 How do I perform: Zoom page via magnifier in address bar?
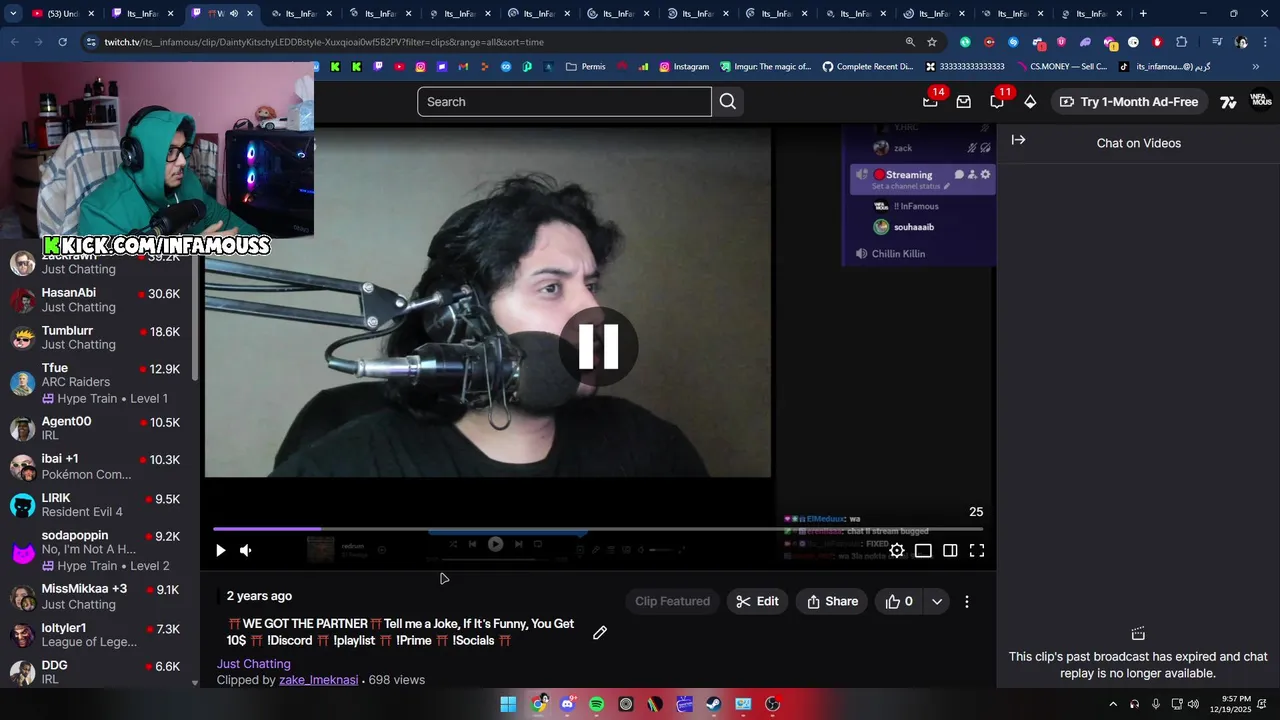click(910, 42)
